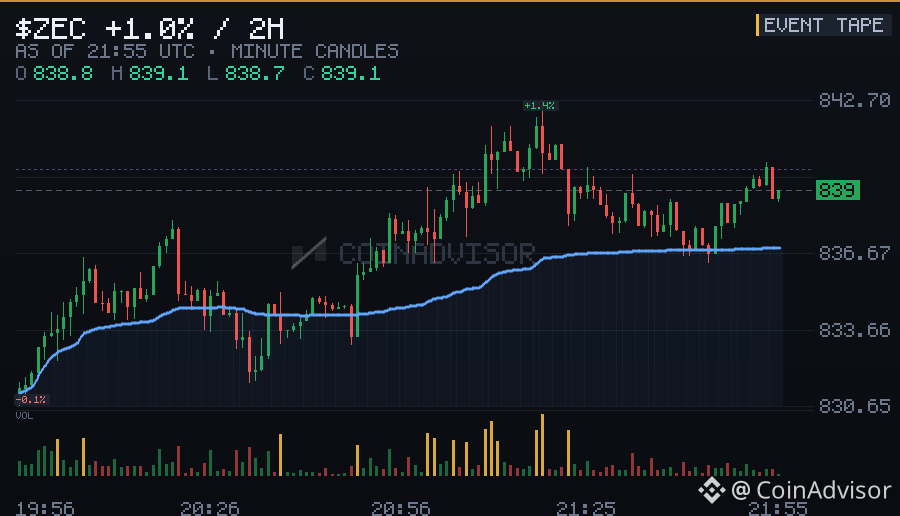
Task: Click the 21:25 time axis label
Action: coord(585,509)
